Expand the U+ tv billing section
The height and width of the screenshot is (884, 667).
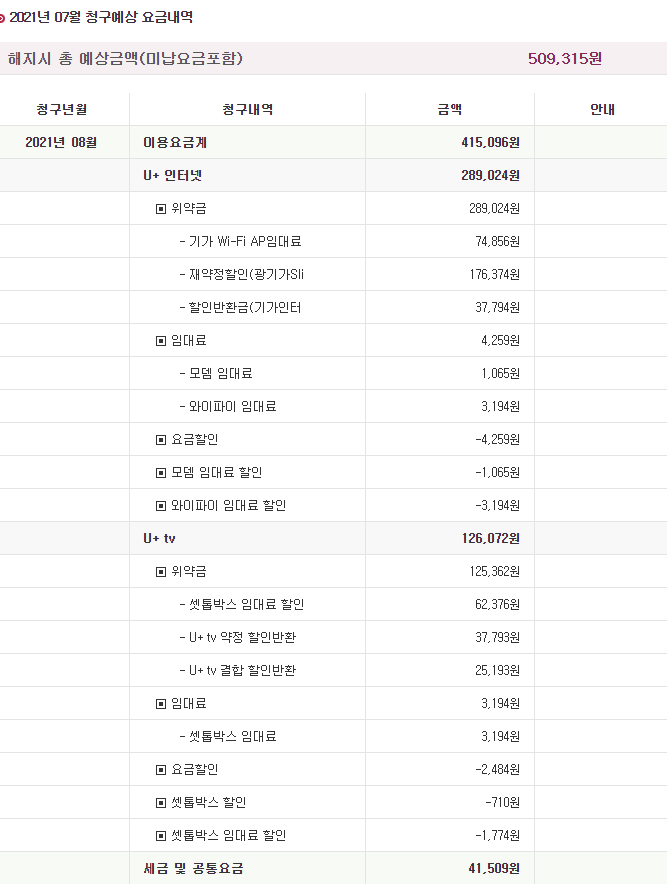tap(159, 538)
